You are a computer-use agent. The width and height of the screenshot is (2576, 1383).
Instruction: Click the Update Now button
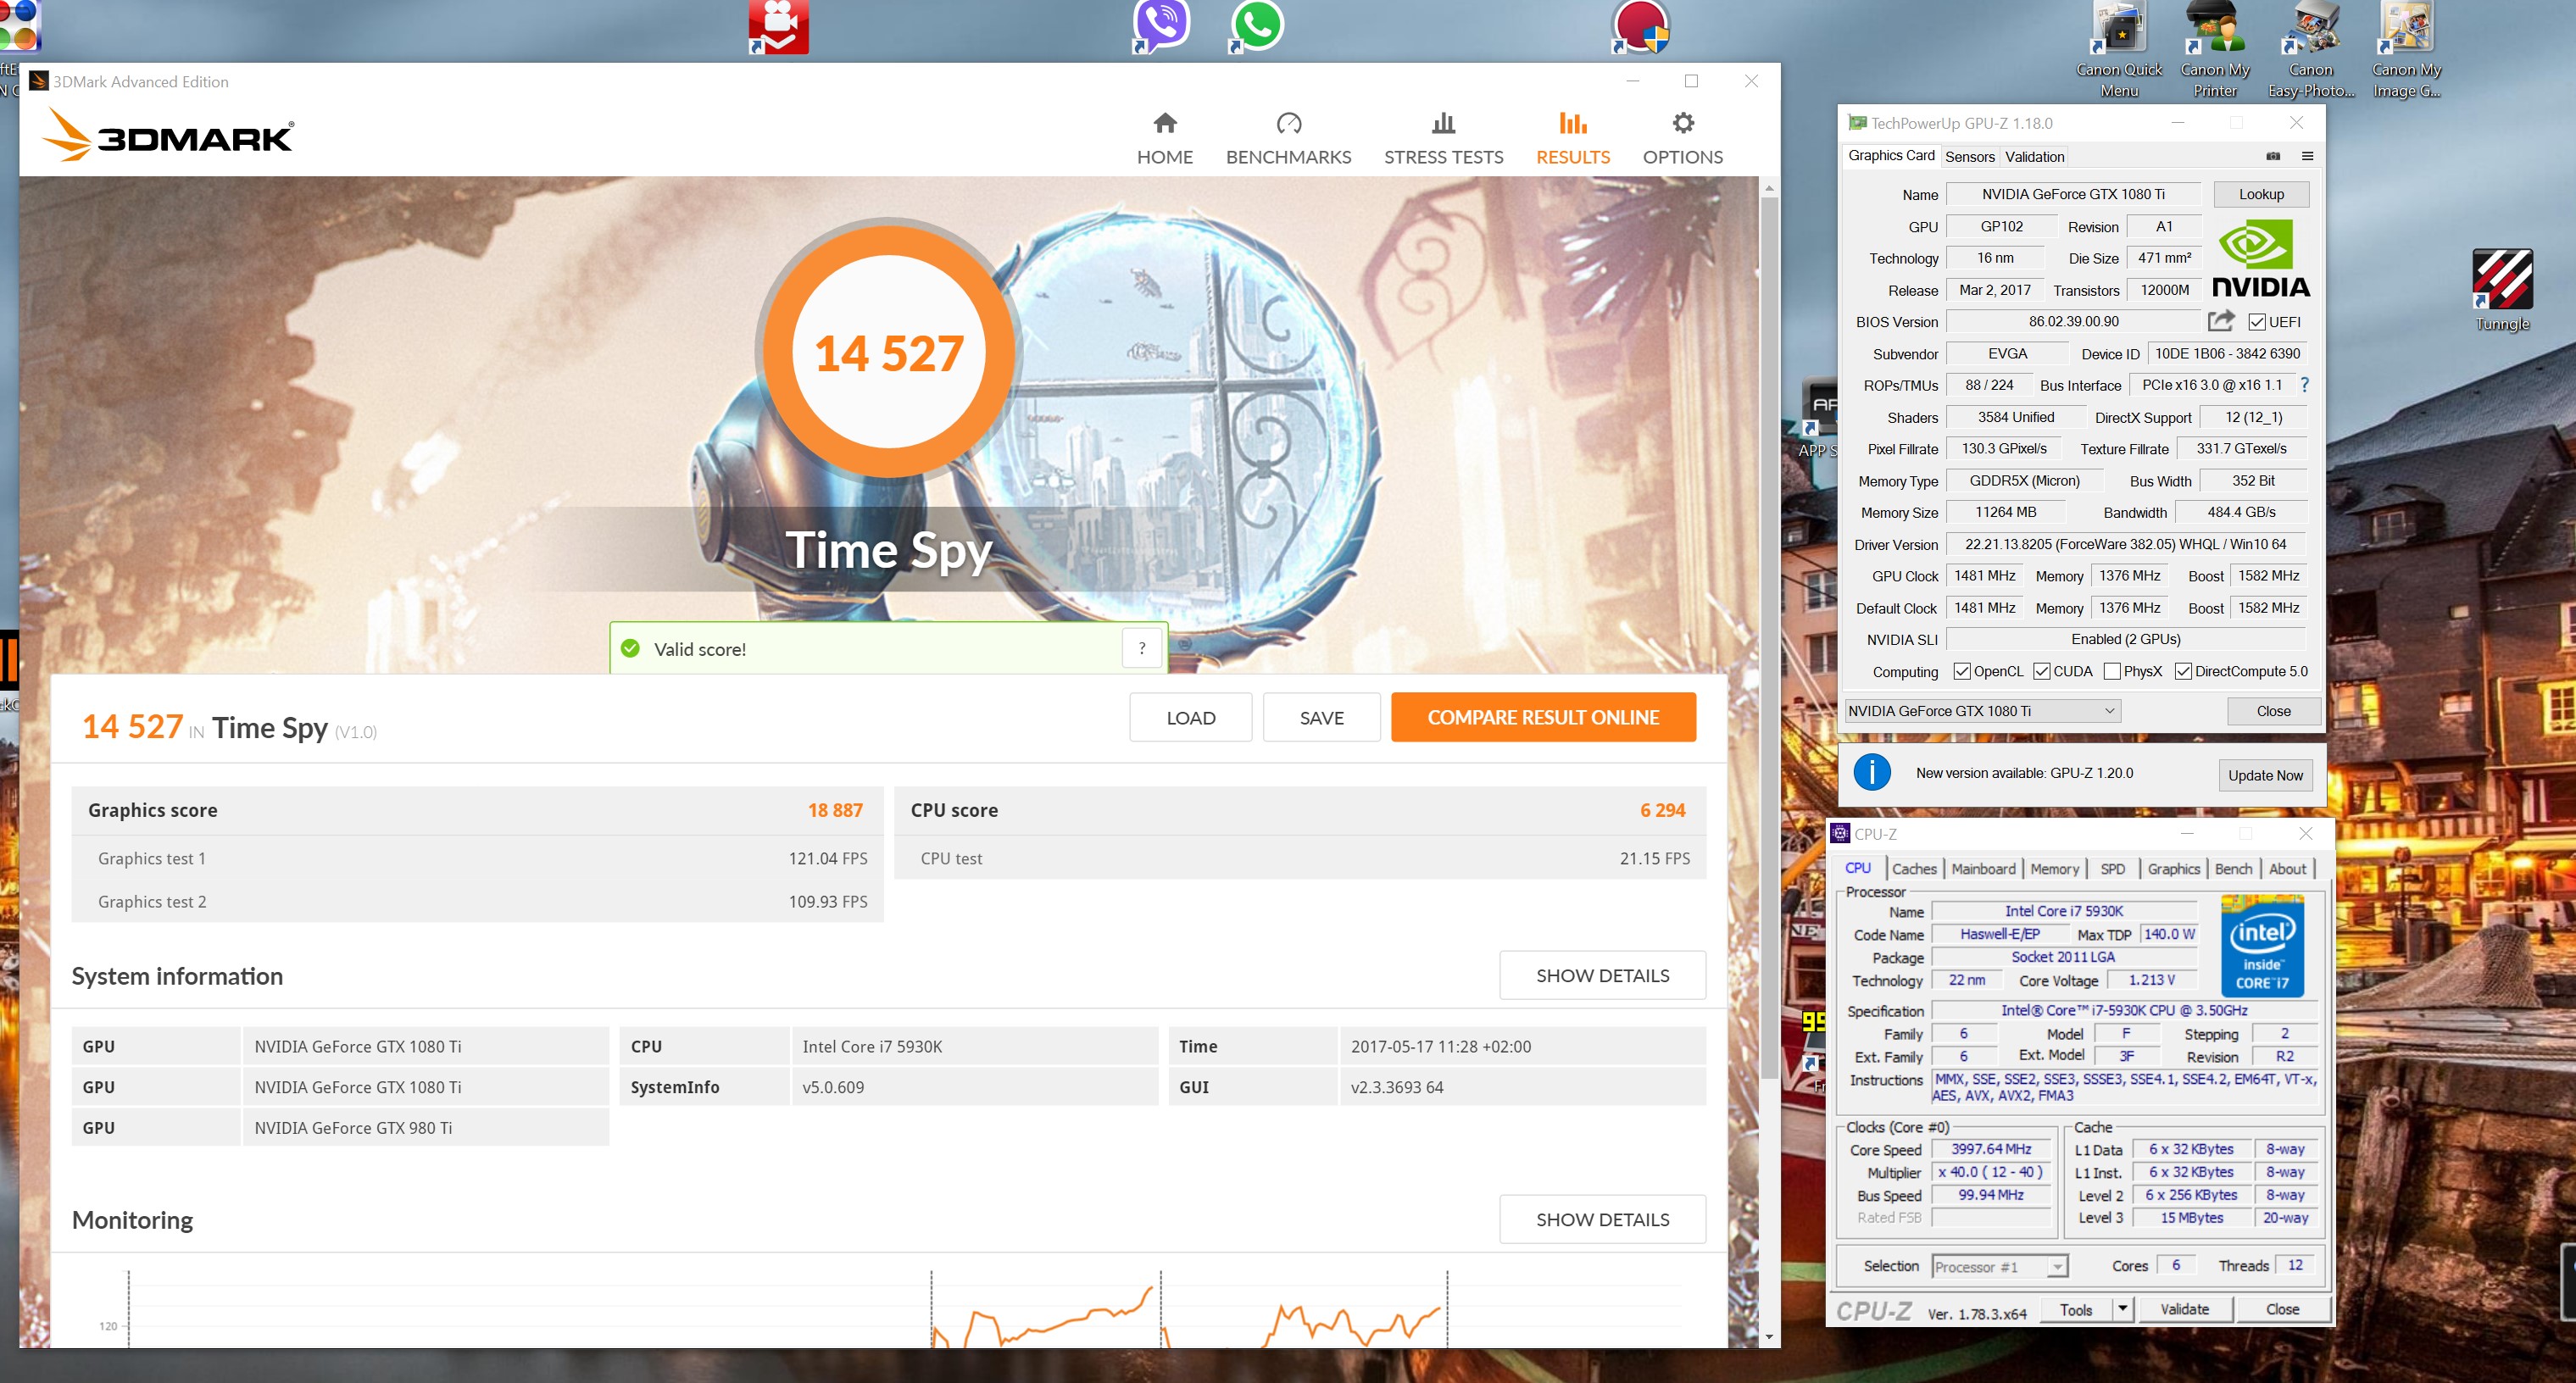click(2264, 775)
